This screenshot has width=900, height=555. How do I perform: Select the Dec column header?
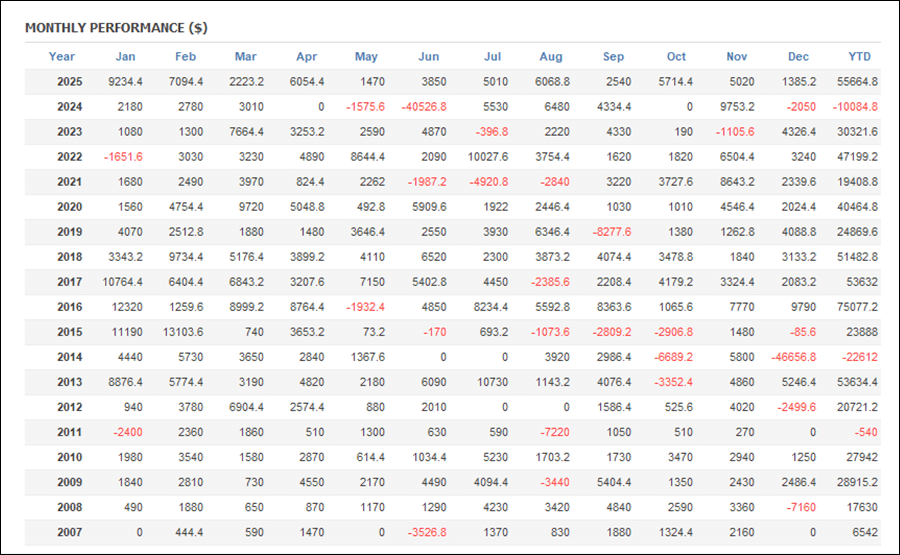pos(798,57)
